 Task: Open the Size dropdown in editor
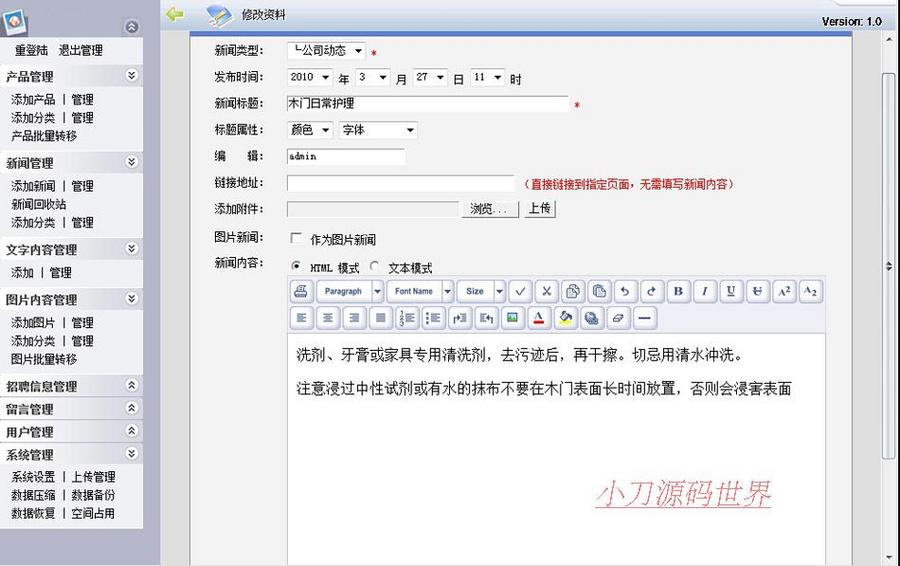click(x=481, y=291)
